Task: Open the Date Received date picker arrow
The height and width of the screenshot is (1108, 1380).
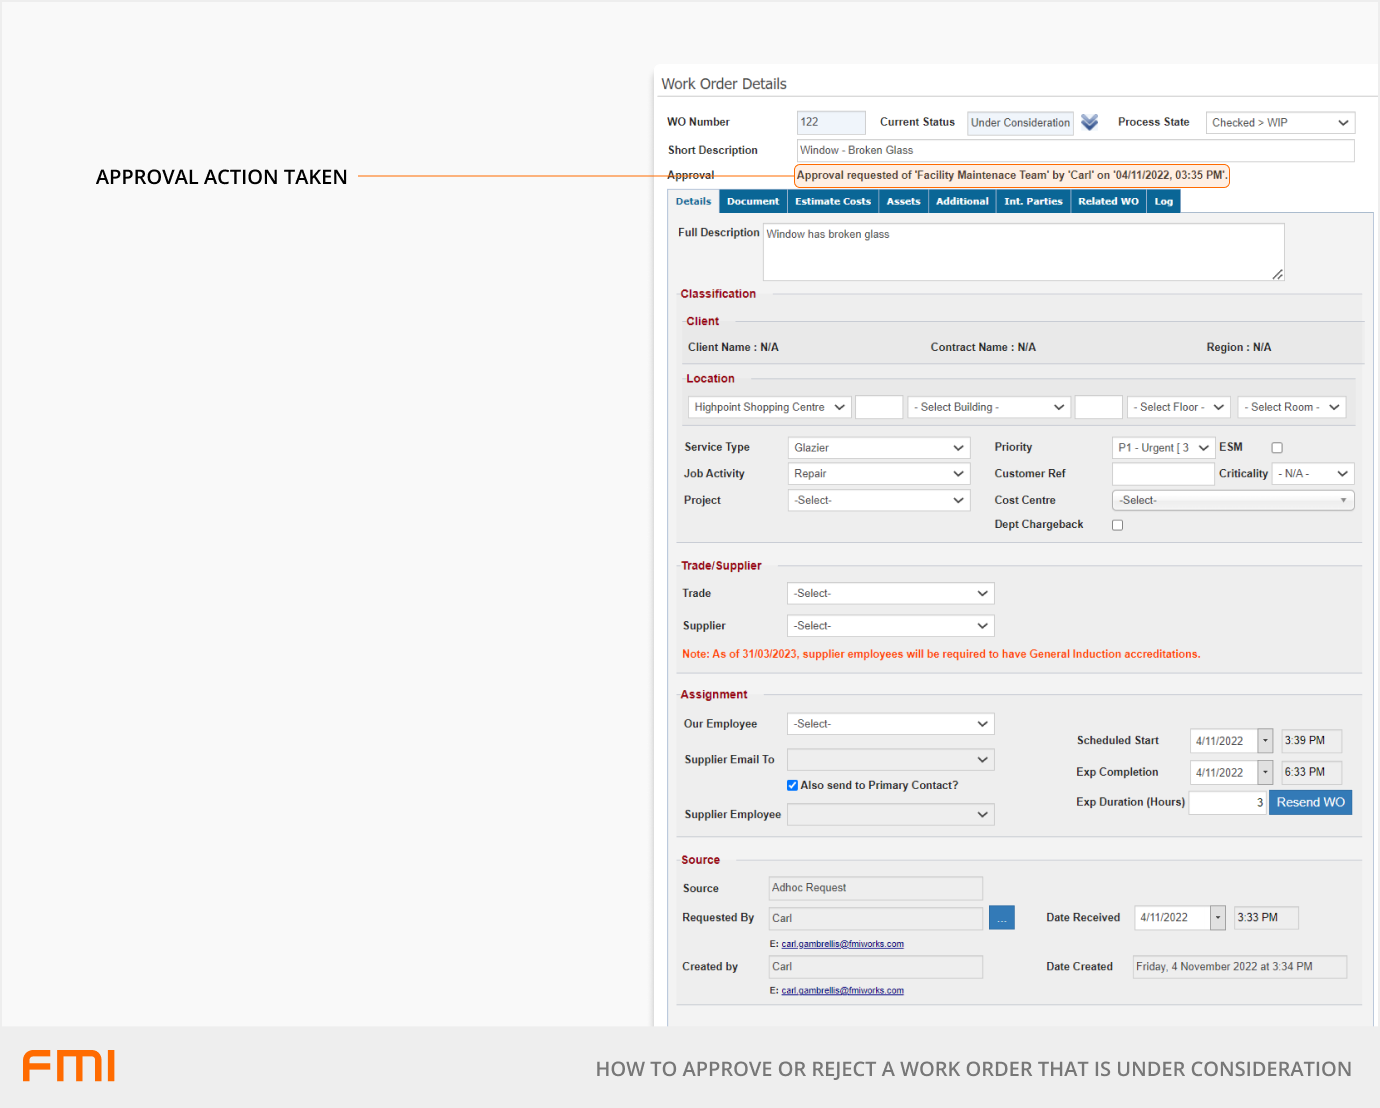Action: pyautogui.click(x=1217, y=918)
